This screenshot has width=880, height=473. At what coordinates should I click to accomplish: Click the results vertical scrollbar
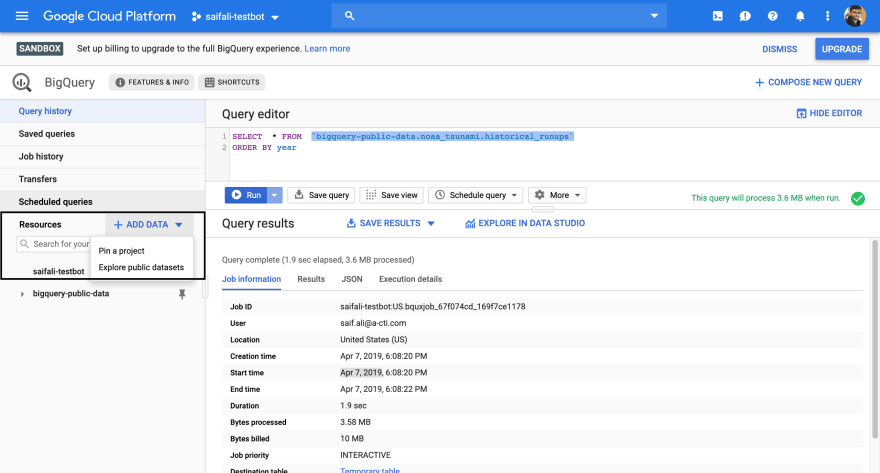(x=875, y=339)
